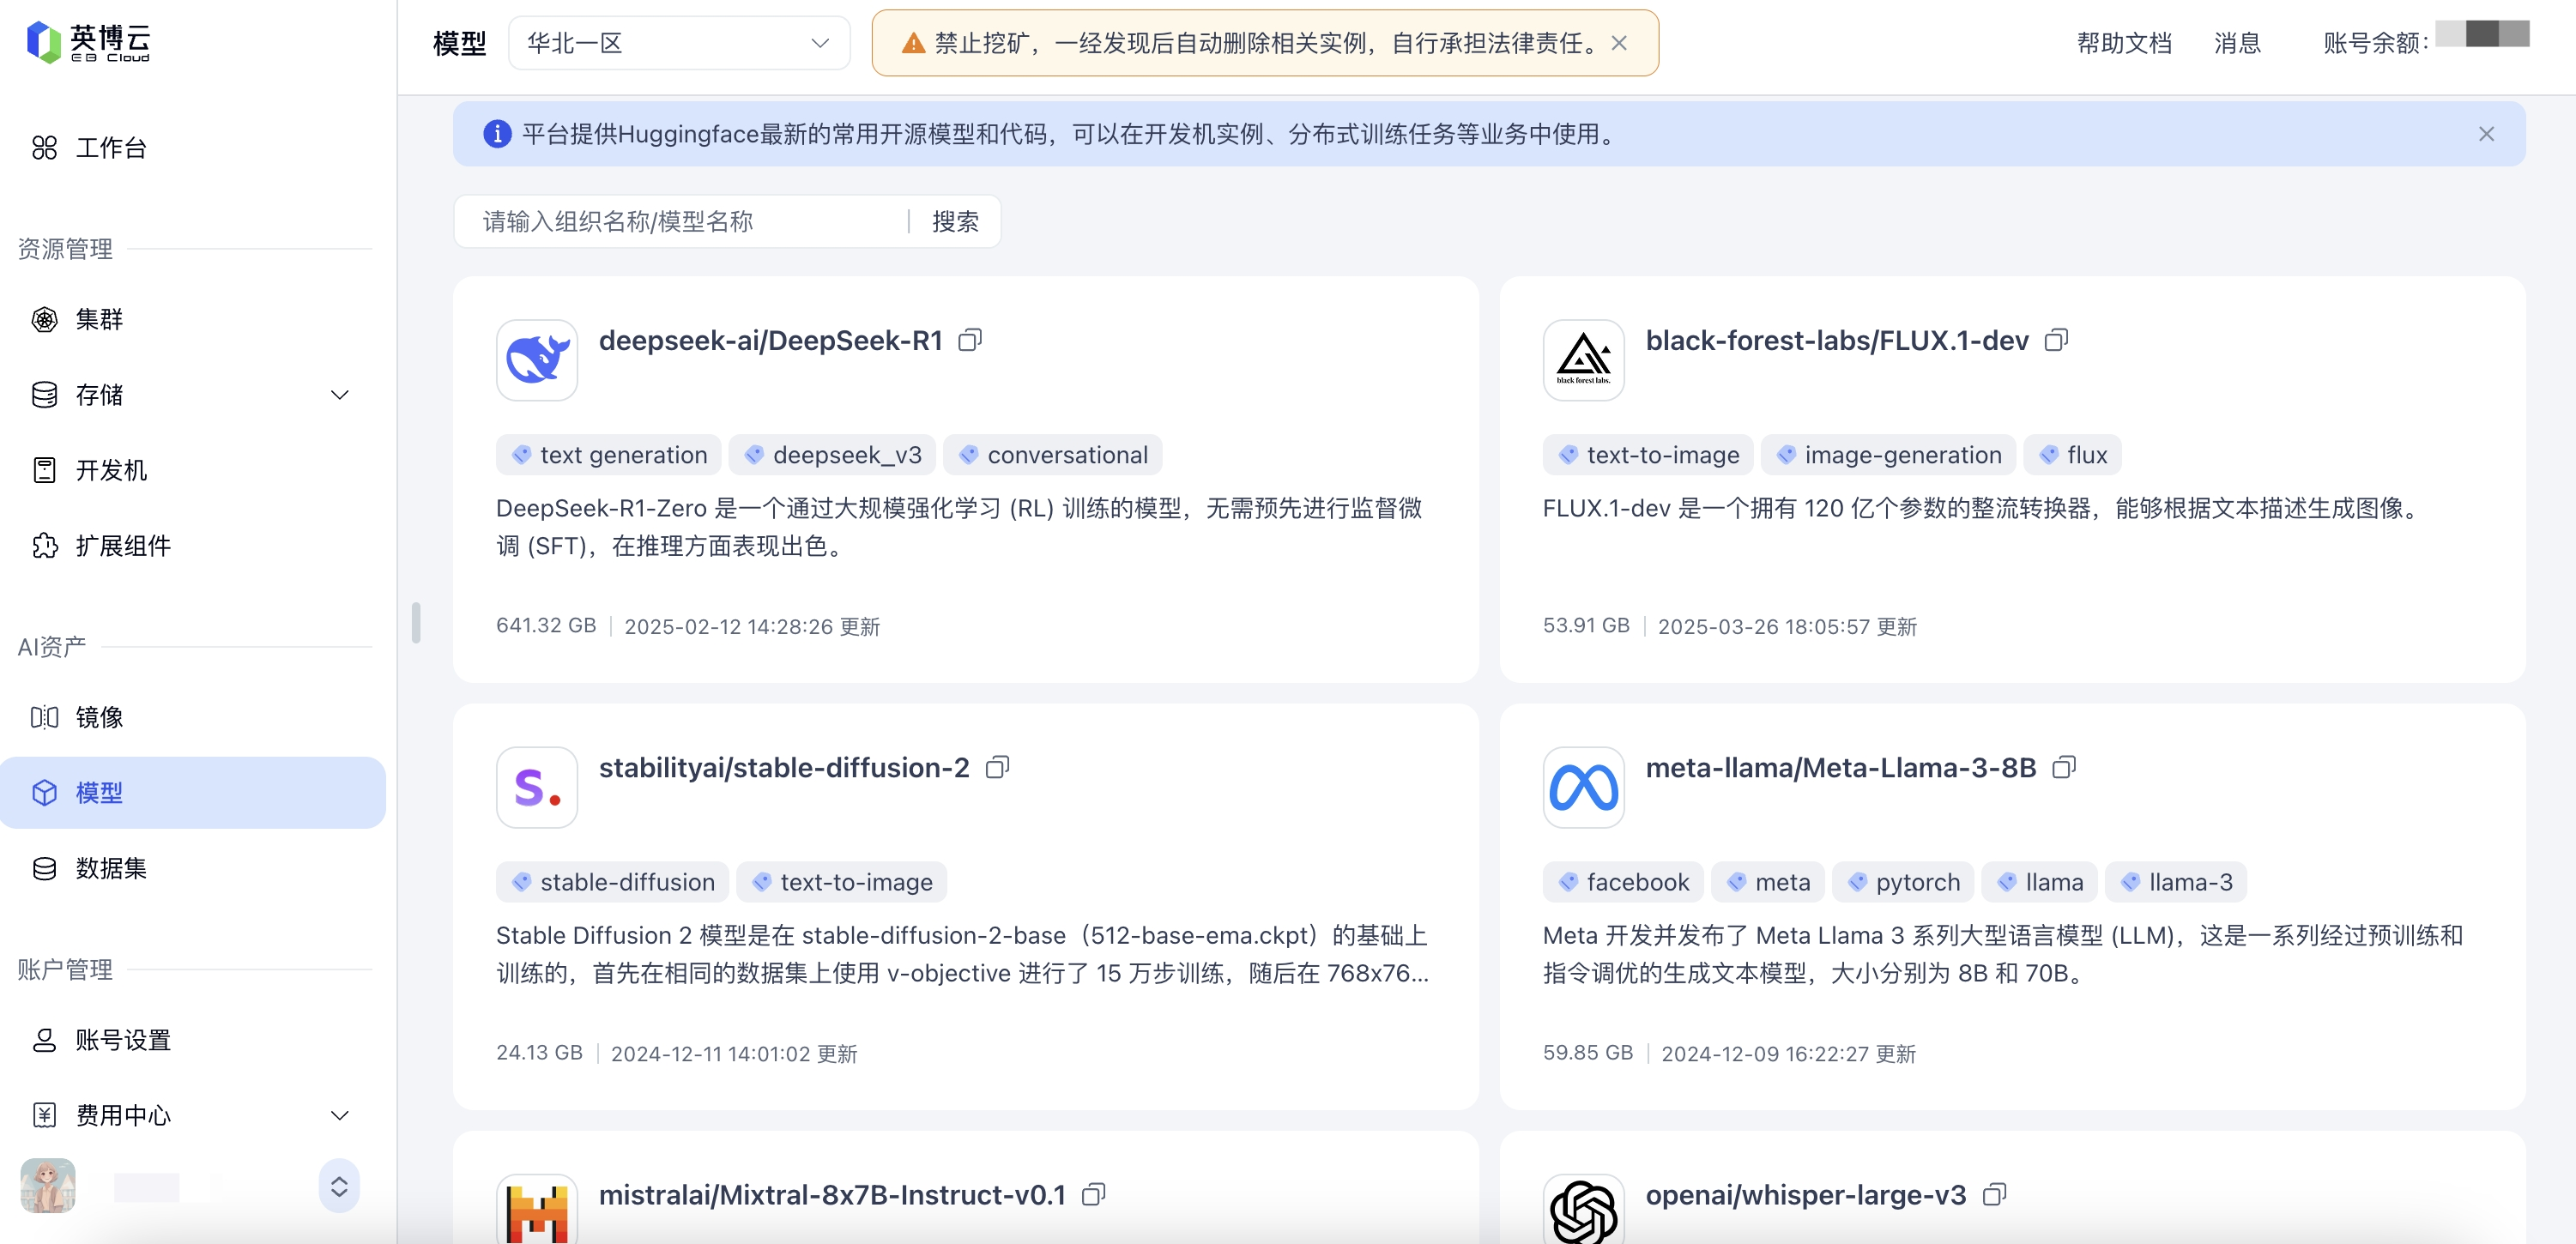Screen dimensions: 2576x1244
Task: Click the 集群 cluster icon
Action: [44, 319]
